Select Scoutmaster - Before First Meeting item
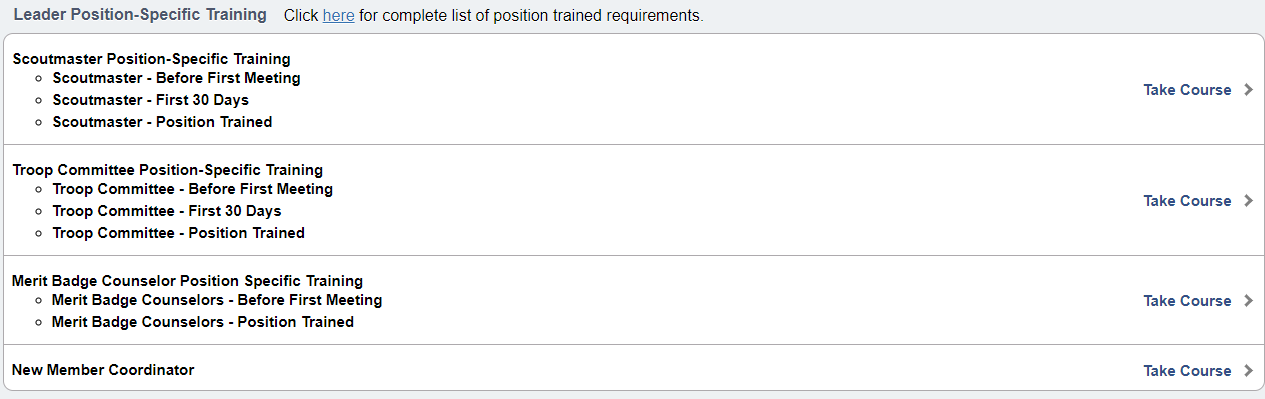The image size is (1265, 399). coord(176,78)
